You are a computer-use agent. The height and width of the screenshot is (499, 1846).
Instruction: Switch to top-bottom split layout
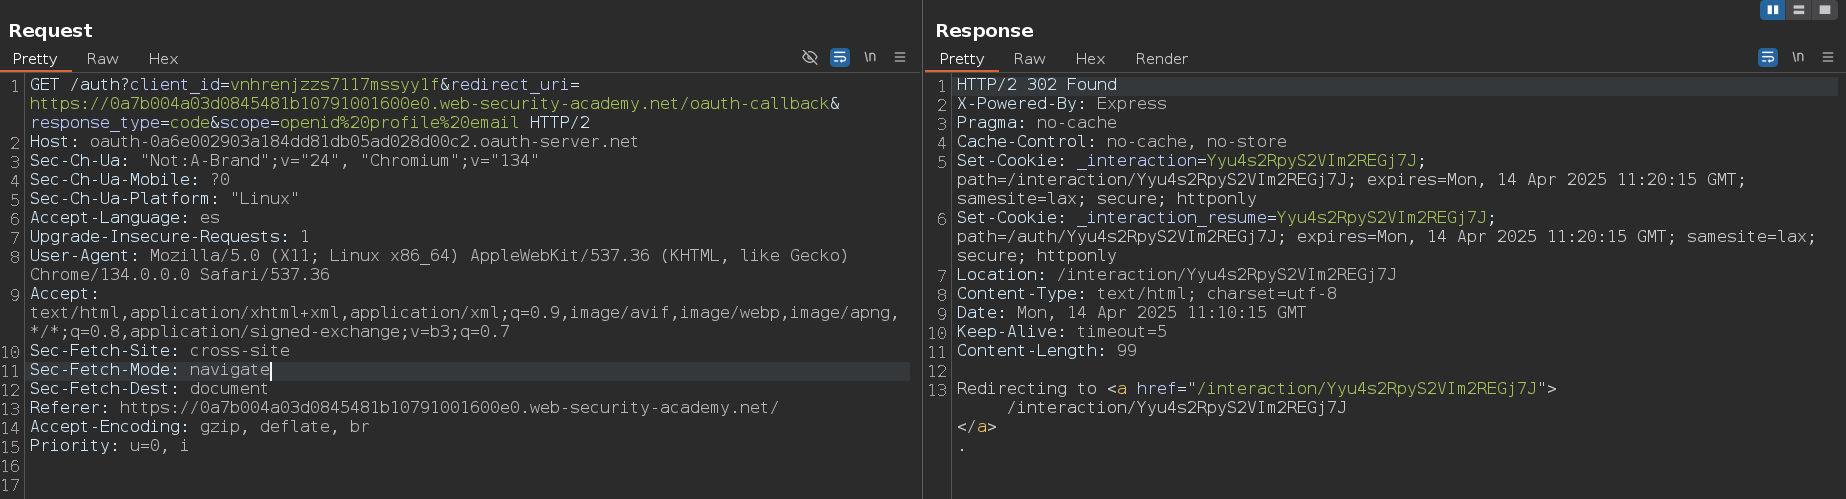(1799, 9)
